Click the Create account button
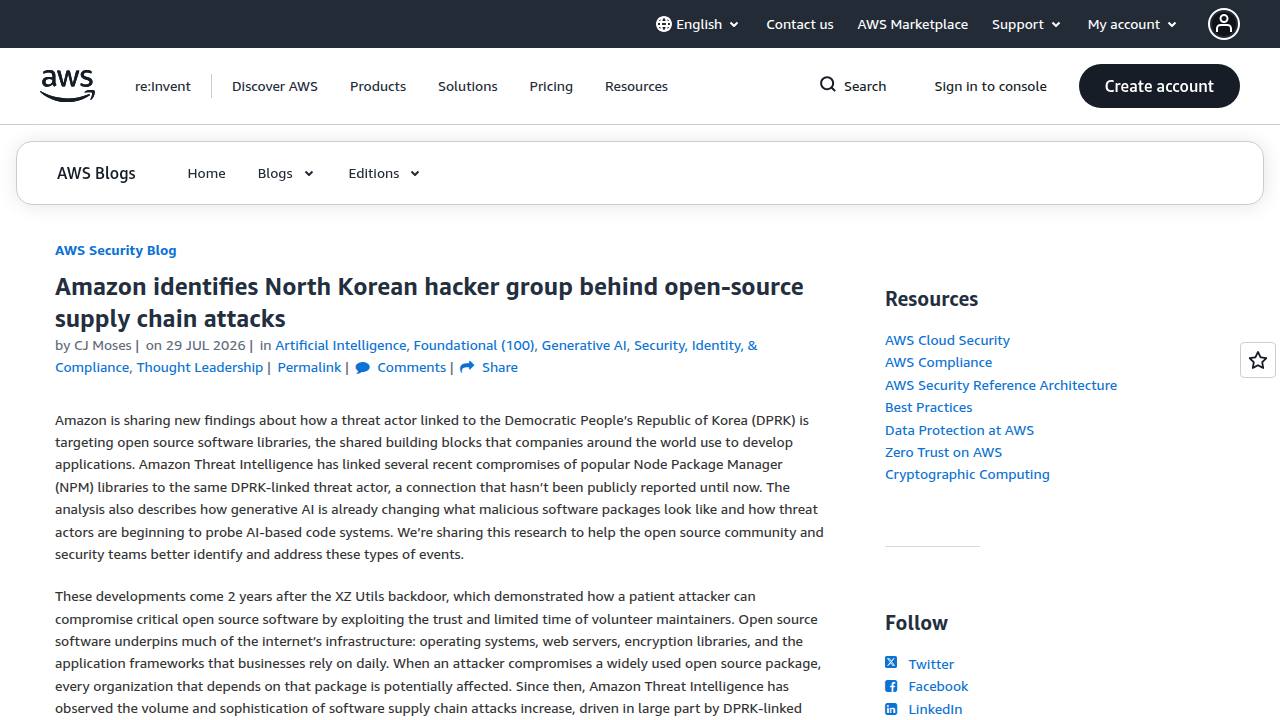The height and width of the screenshot is (720, 1280). pos(1159,86)
